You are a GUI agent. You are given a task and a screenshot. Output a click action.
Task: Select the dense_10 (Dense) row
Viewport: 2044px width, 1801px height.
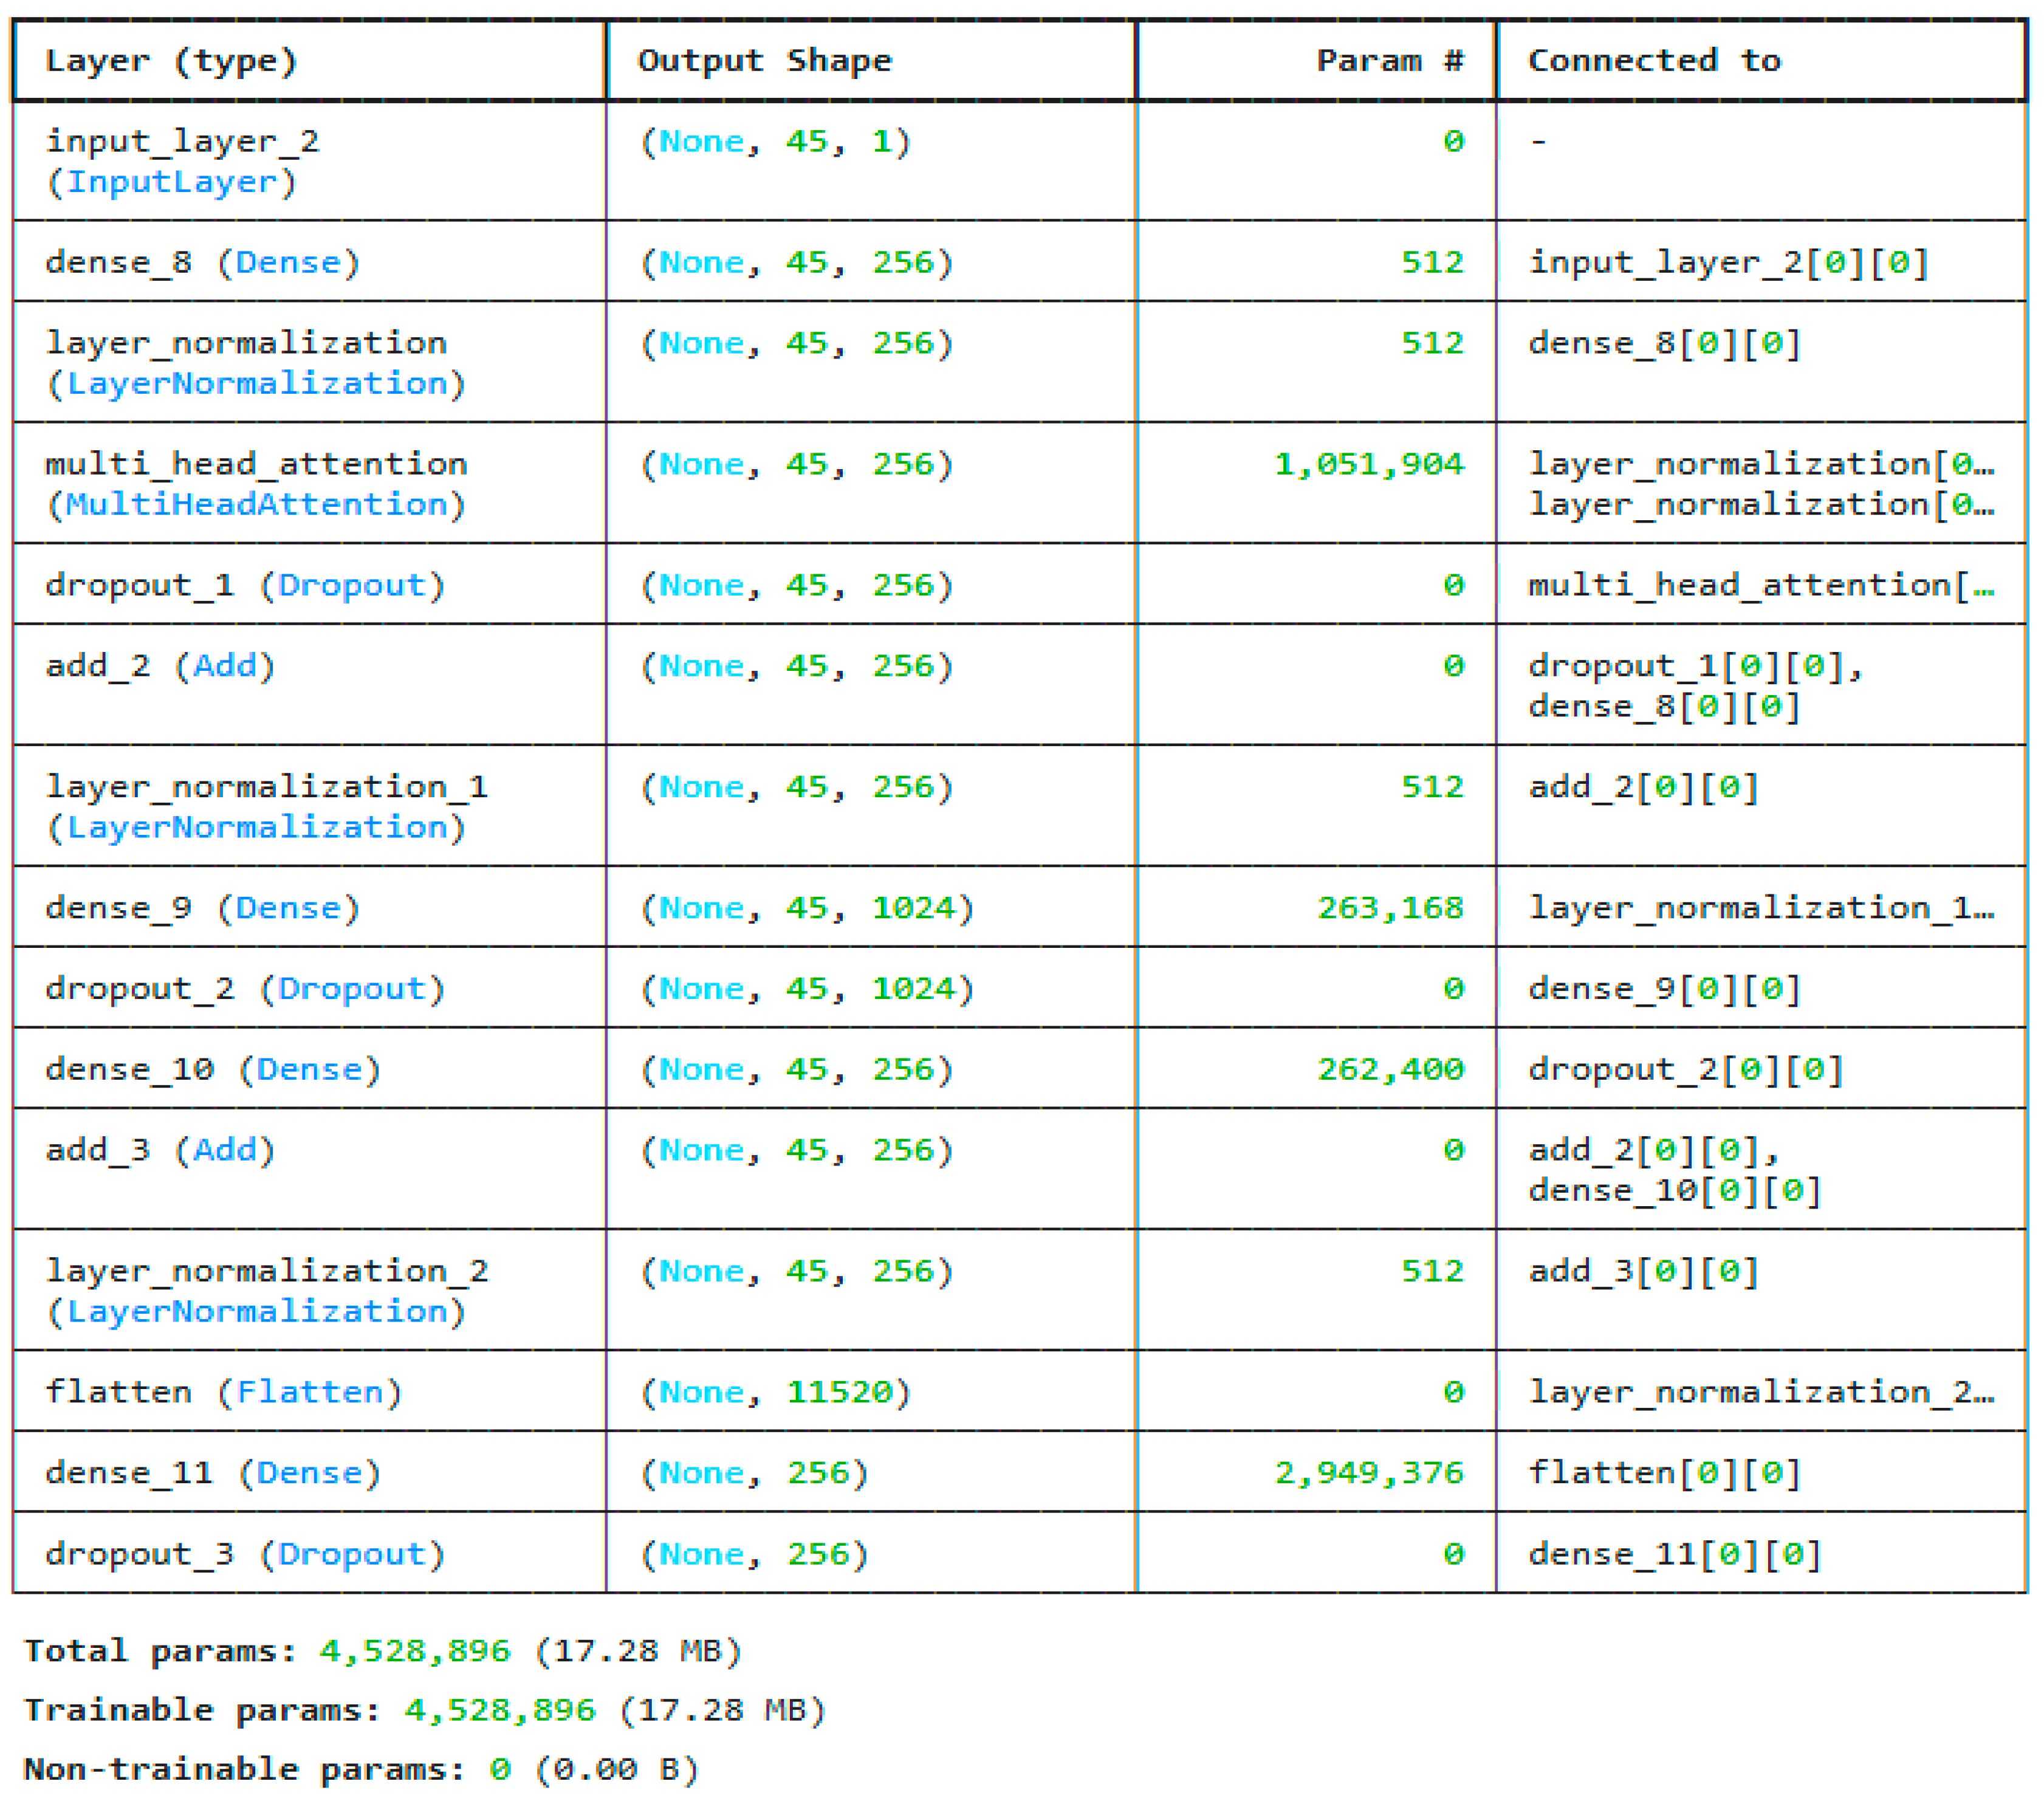coord(213,1070)
